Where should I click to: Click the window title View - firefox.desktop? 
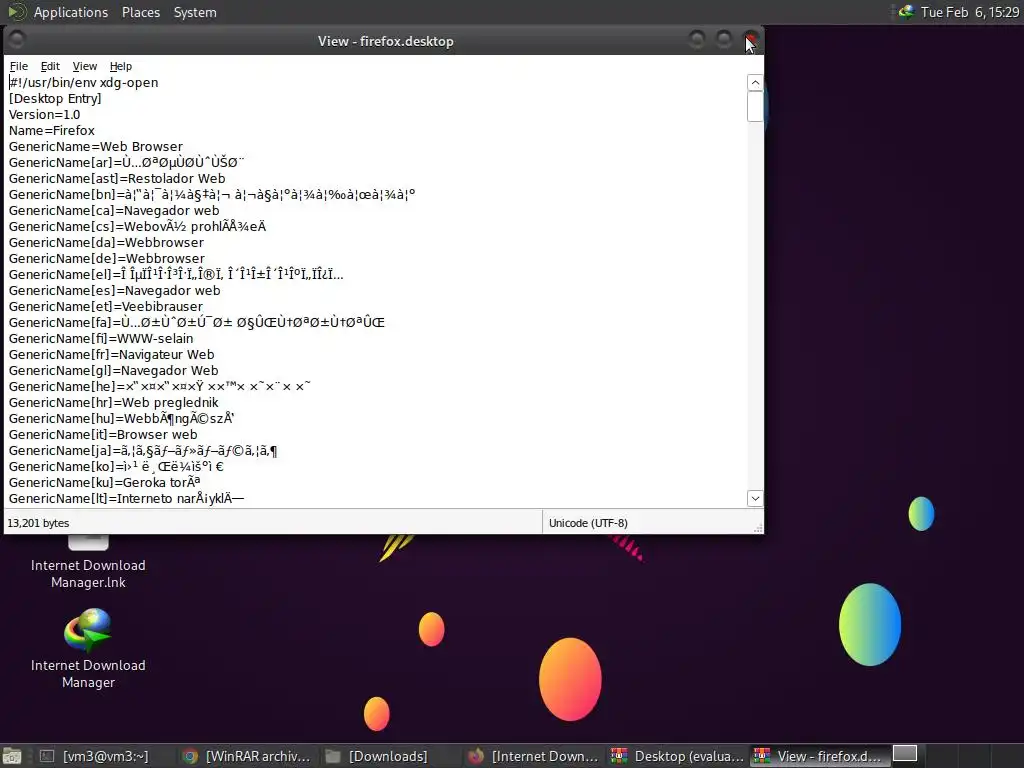click(385, 41)
